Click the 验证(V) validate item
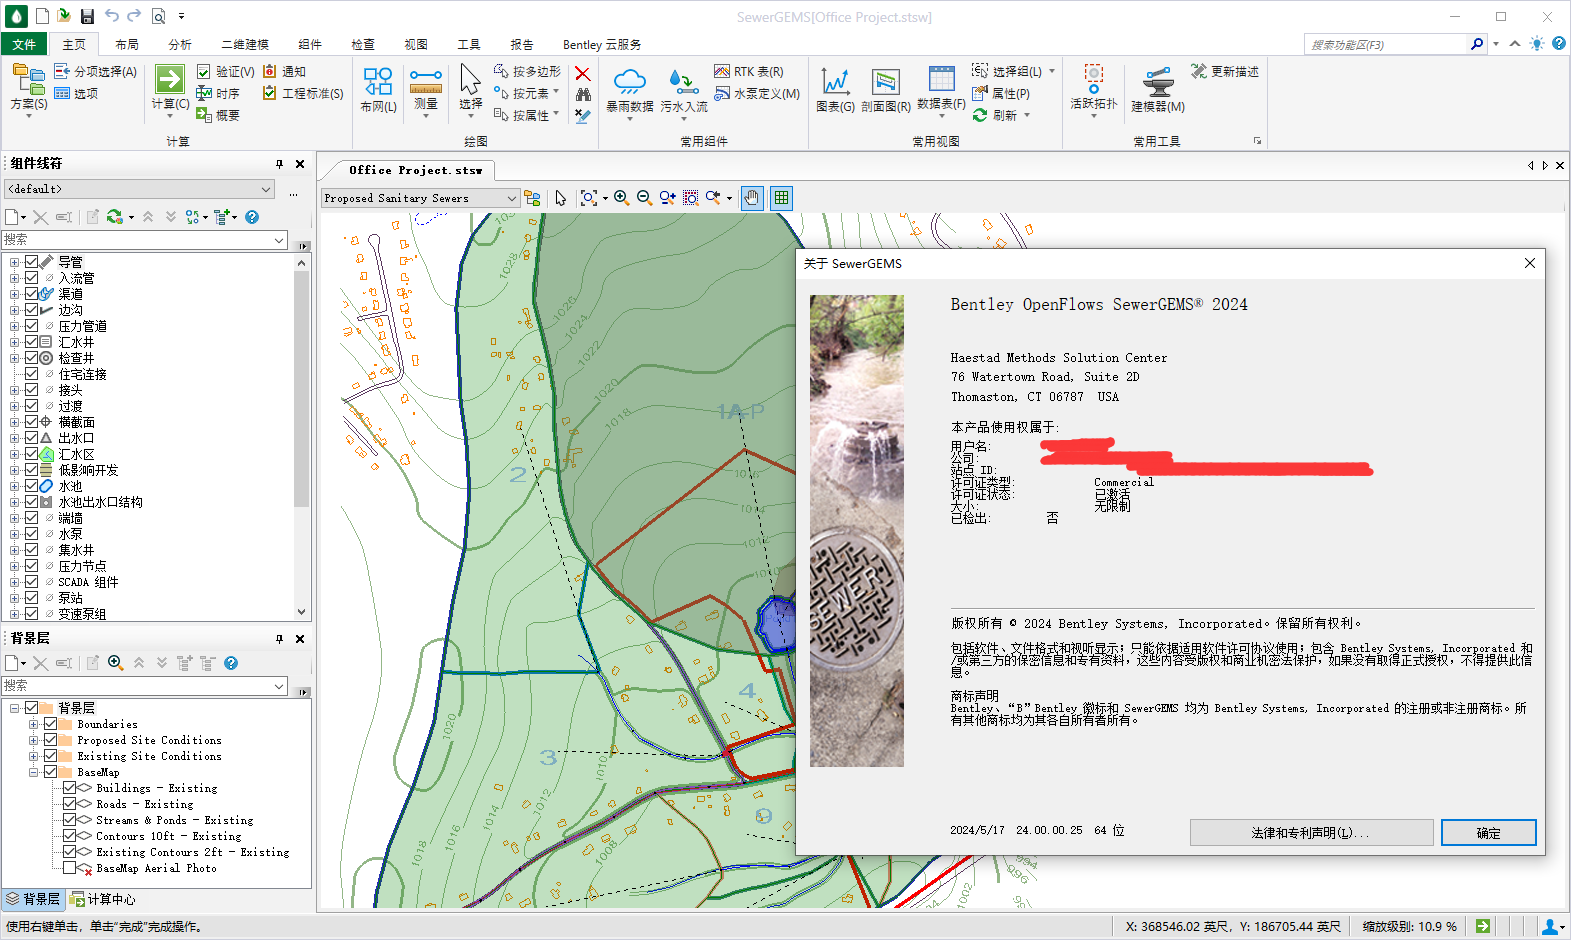Viewport: 1571px width, 940px height. [x=226, y=71]
